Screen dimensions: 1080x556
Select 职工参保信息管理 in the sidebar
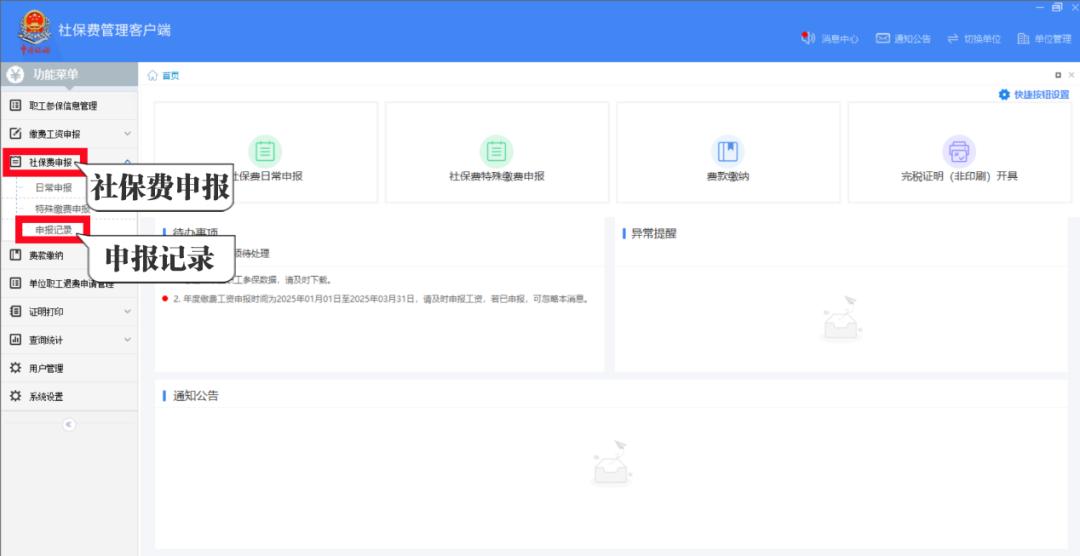[62, 106]
